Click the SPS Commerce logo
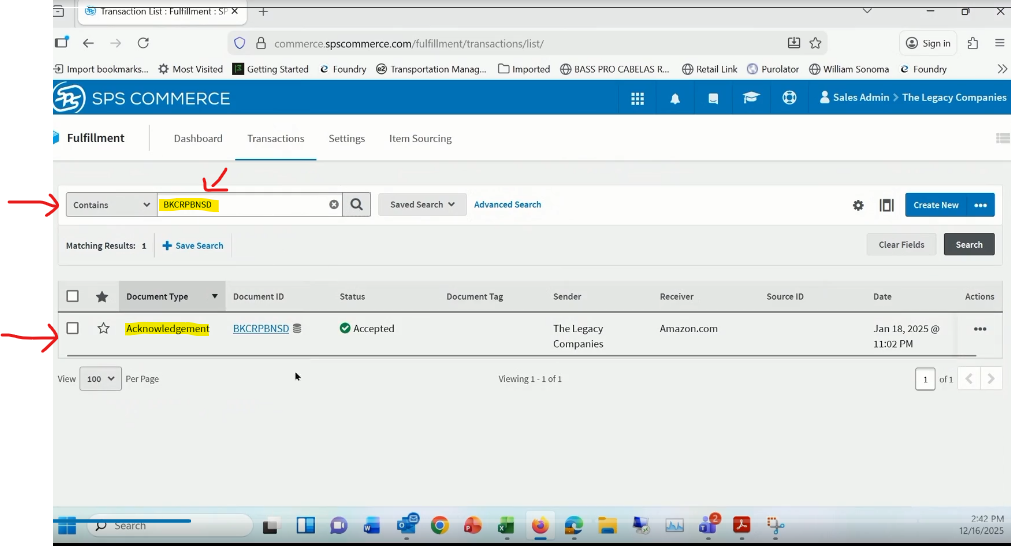 click(141, 98)
